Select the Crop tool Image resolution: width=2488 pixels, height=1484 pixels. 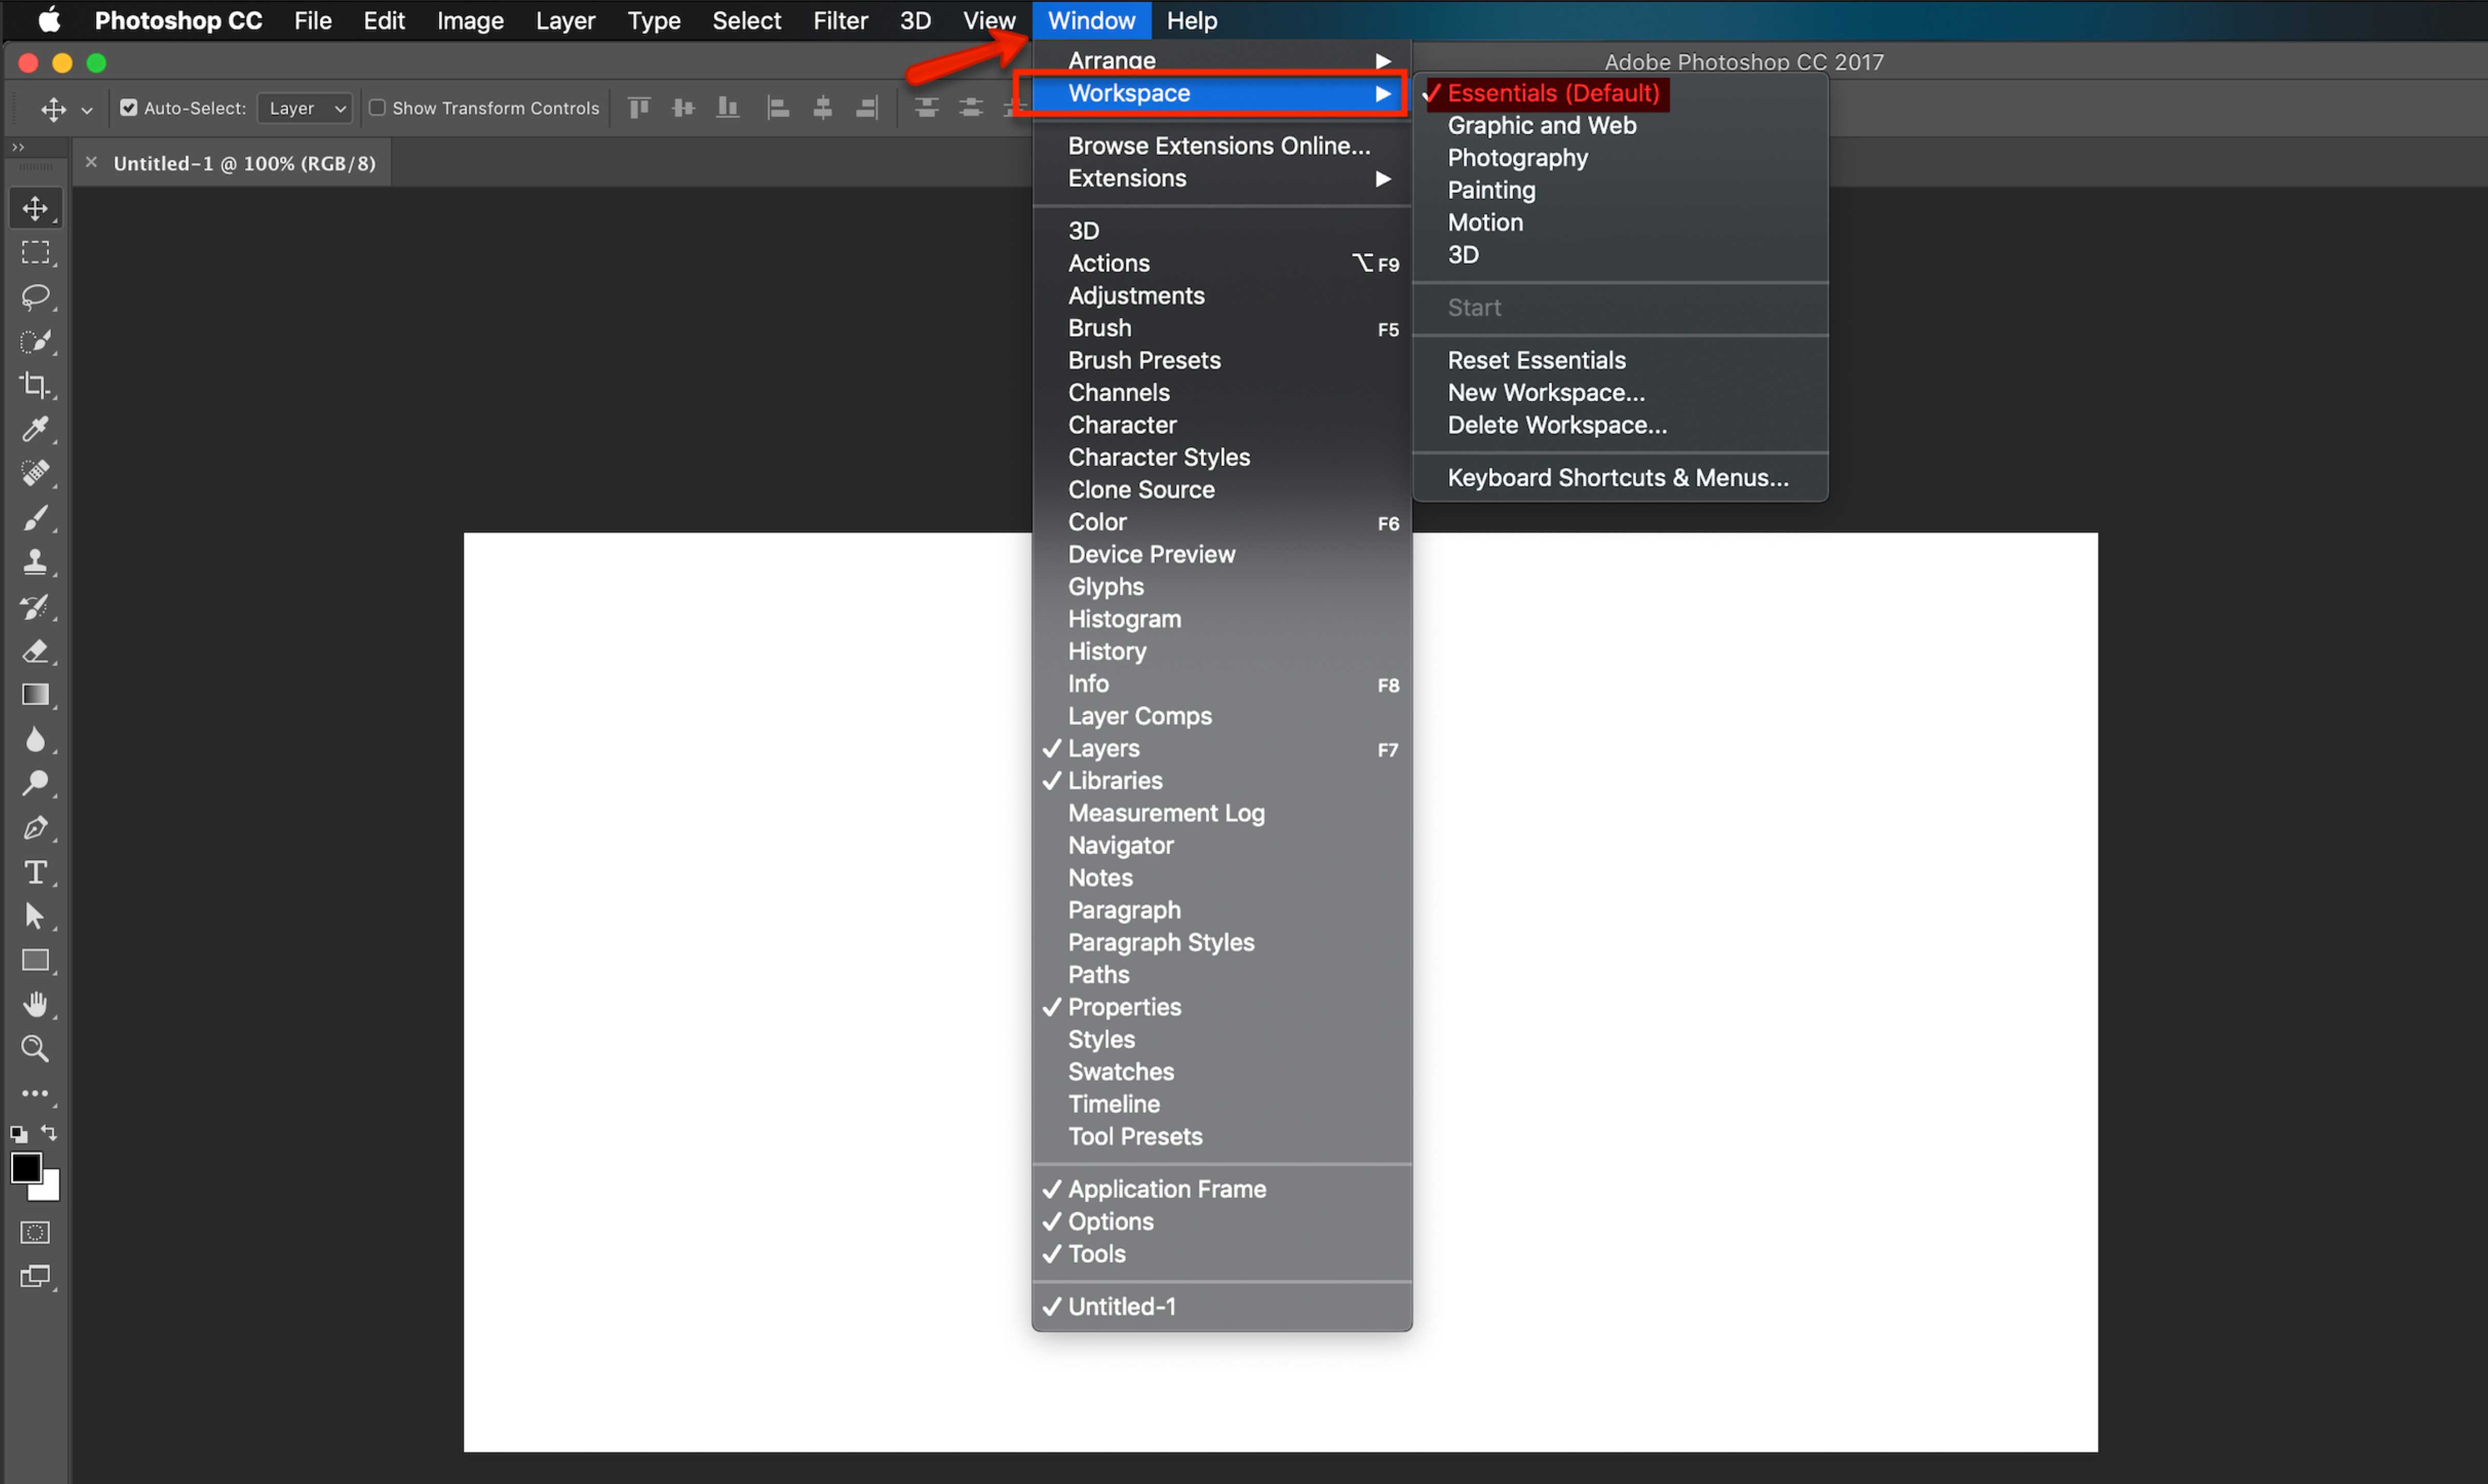[36, 385]
